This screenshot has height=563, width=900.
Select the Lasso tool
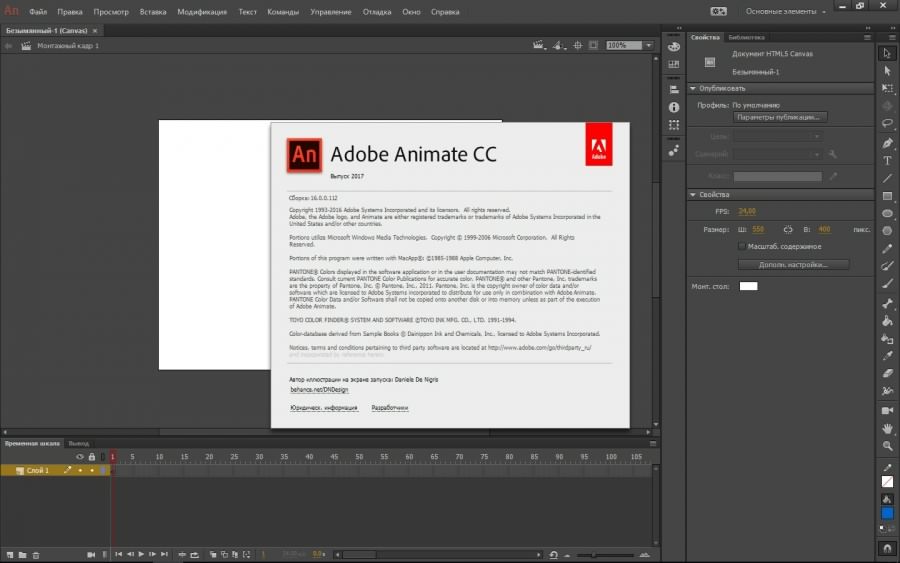[887, 124]
